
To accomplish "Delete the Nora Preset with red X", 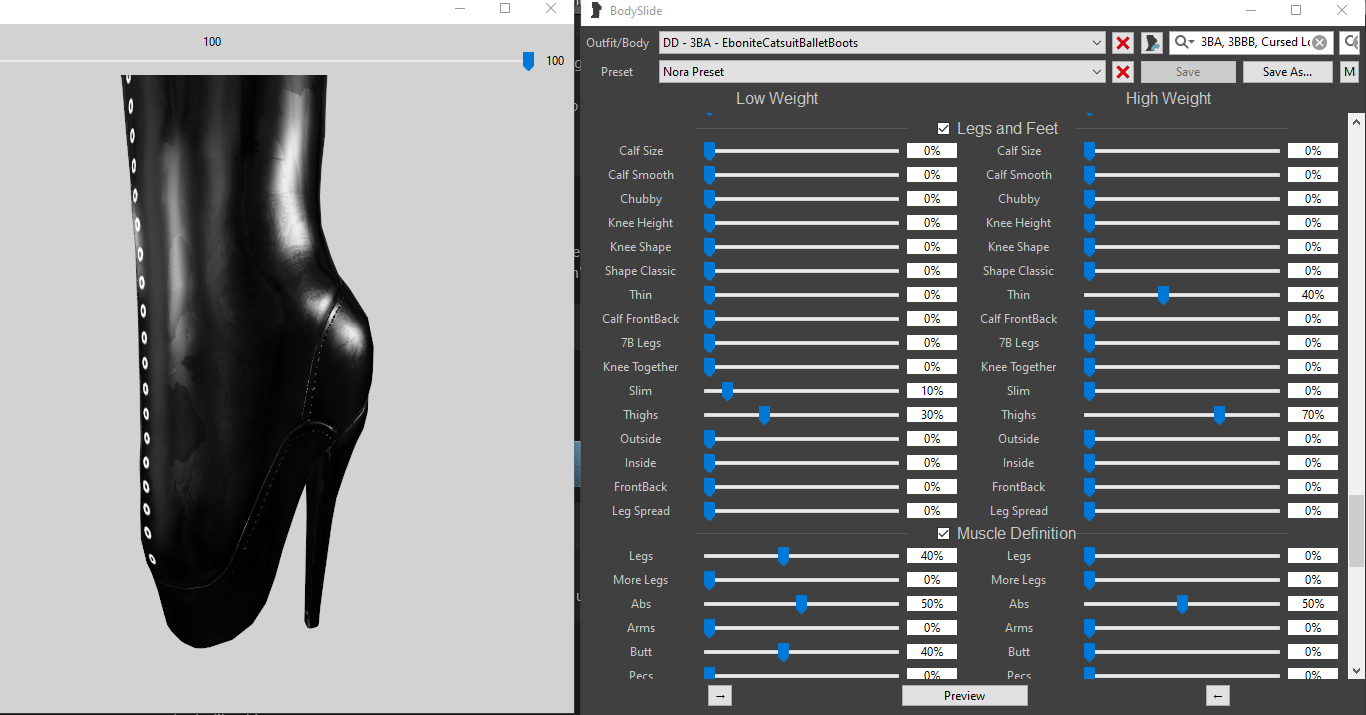I will [x=1123, y=72].
